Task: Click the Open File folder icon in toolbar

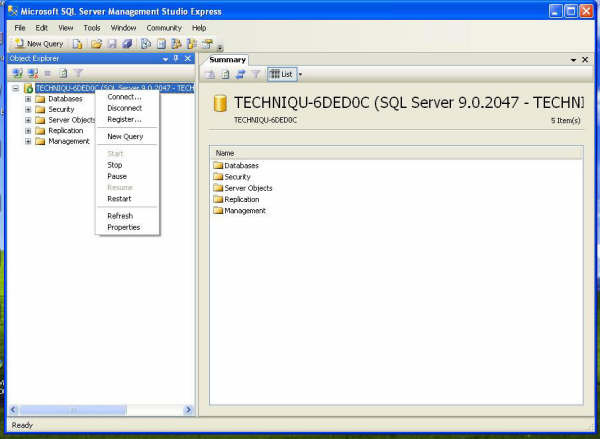Action: [x=96, y=44]
